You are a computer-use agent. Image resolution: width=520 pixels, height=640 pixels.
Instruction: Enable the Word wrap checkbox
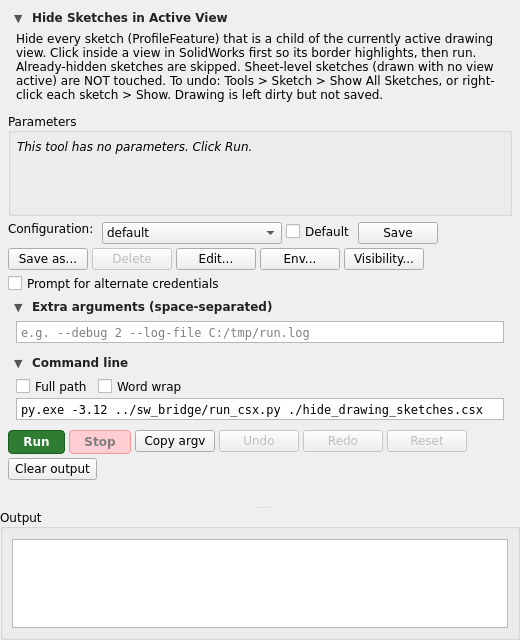tap(105, 386)
